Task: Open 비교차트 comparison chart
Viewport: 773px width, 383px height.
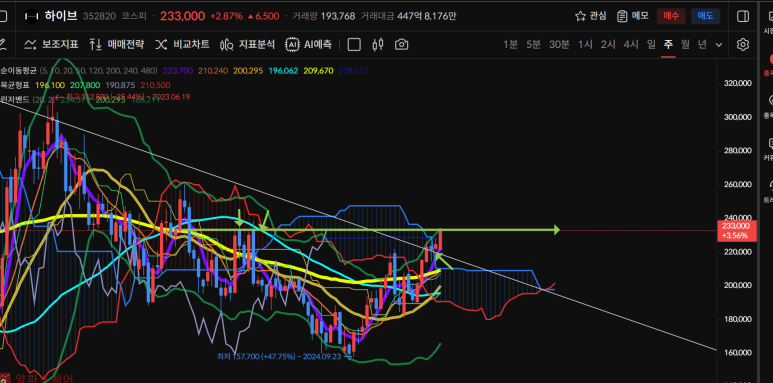Action: click(182, 44)
